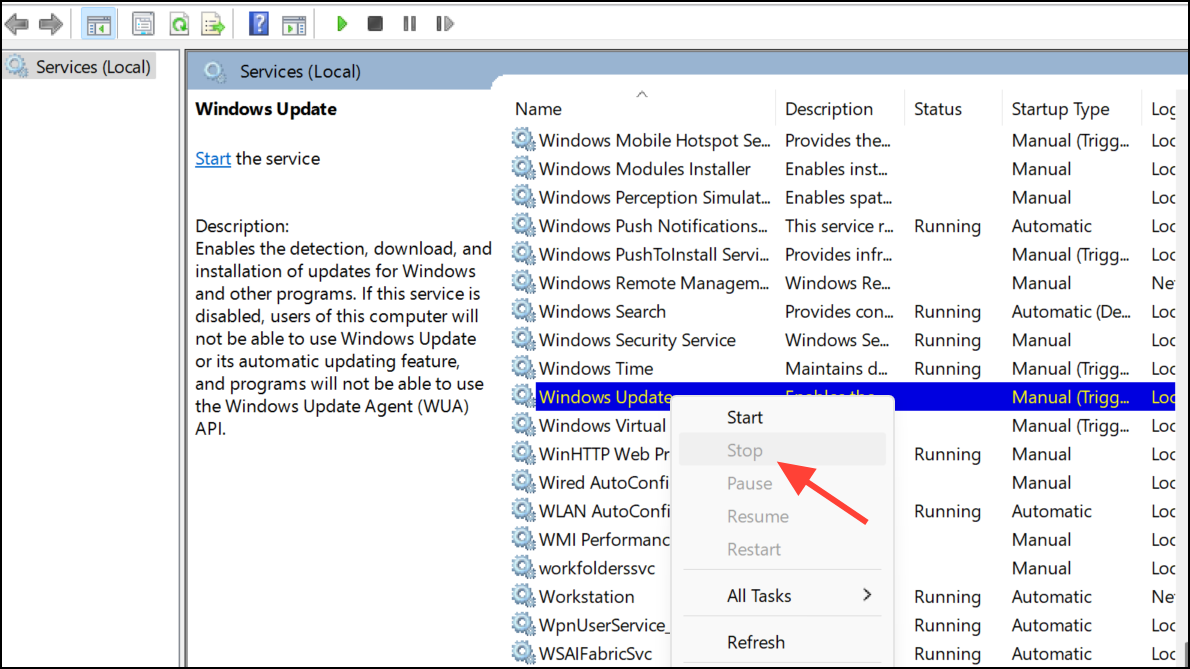
Task: Toggle the Show/Hide Action Pane icon
Action: click(x=294, y=24)
